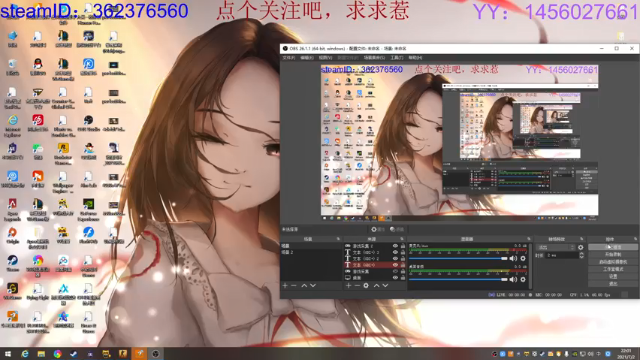640x360 pixels.
Task: Open Origin desktop shortcut
Action: [12, 236]
